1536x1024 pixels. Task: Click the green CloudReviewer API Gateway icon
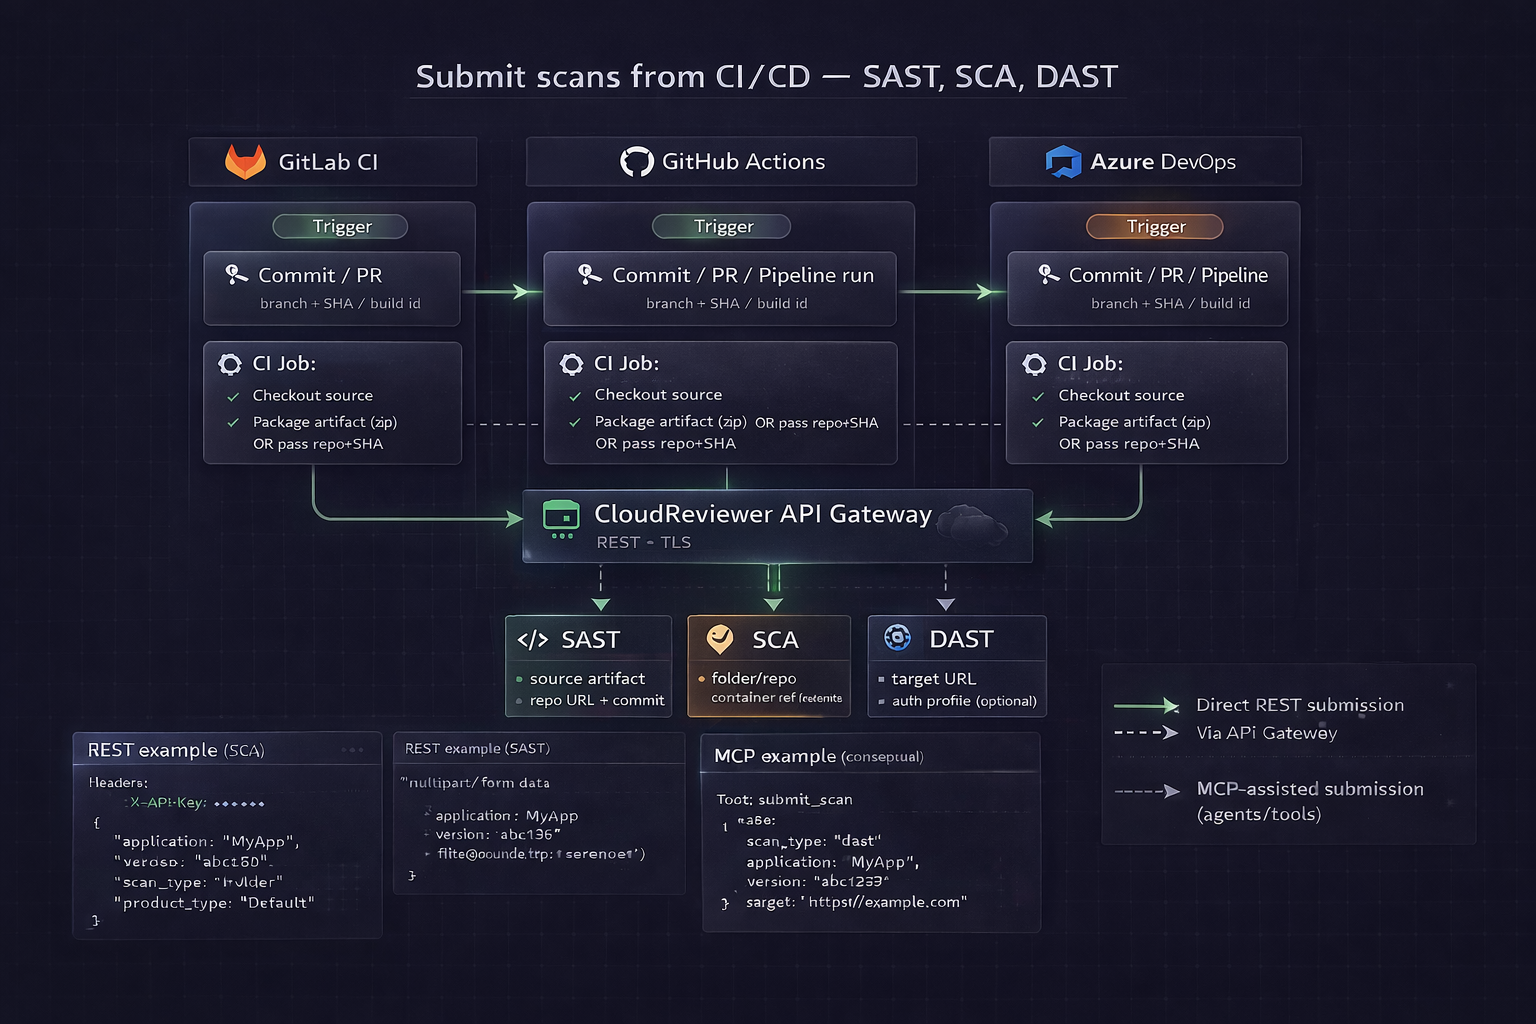pos(561,519)
